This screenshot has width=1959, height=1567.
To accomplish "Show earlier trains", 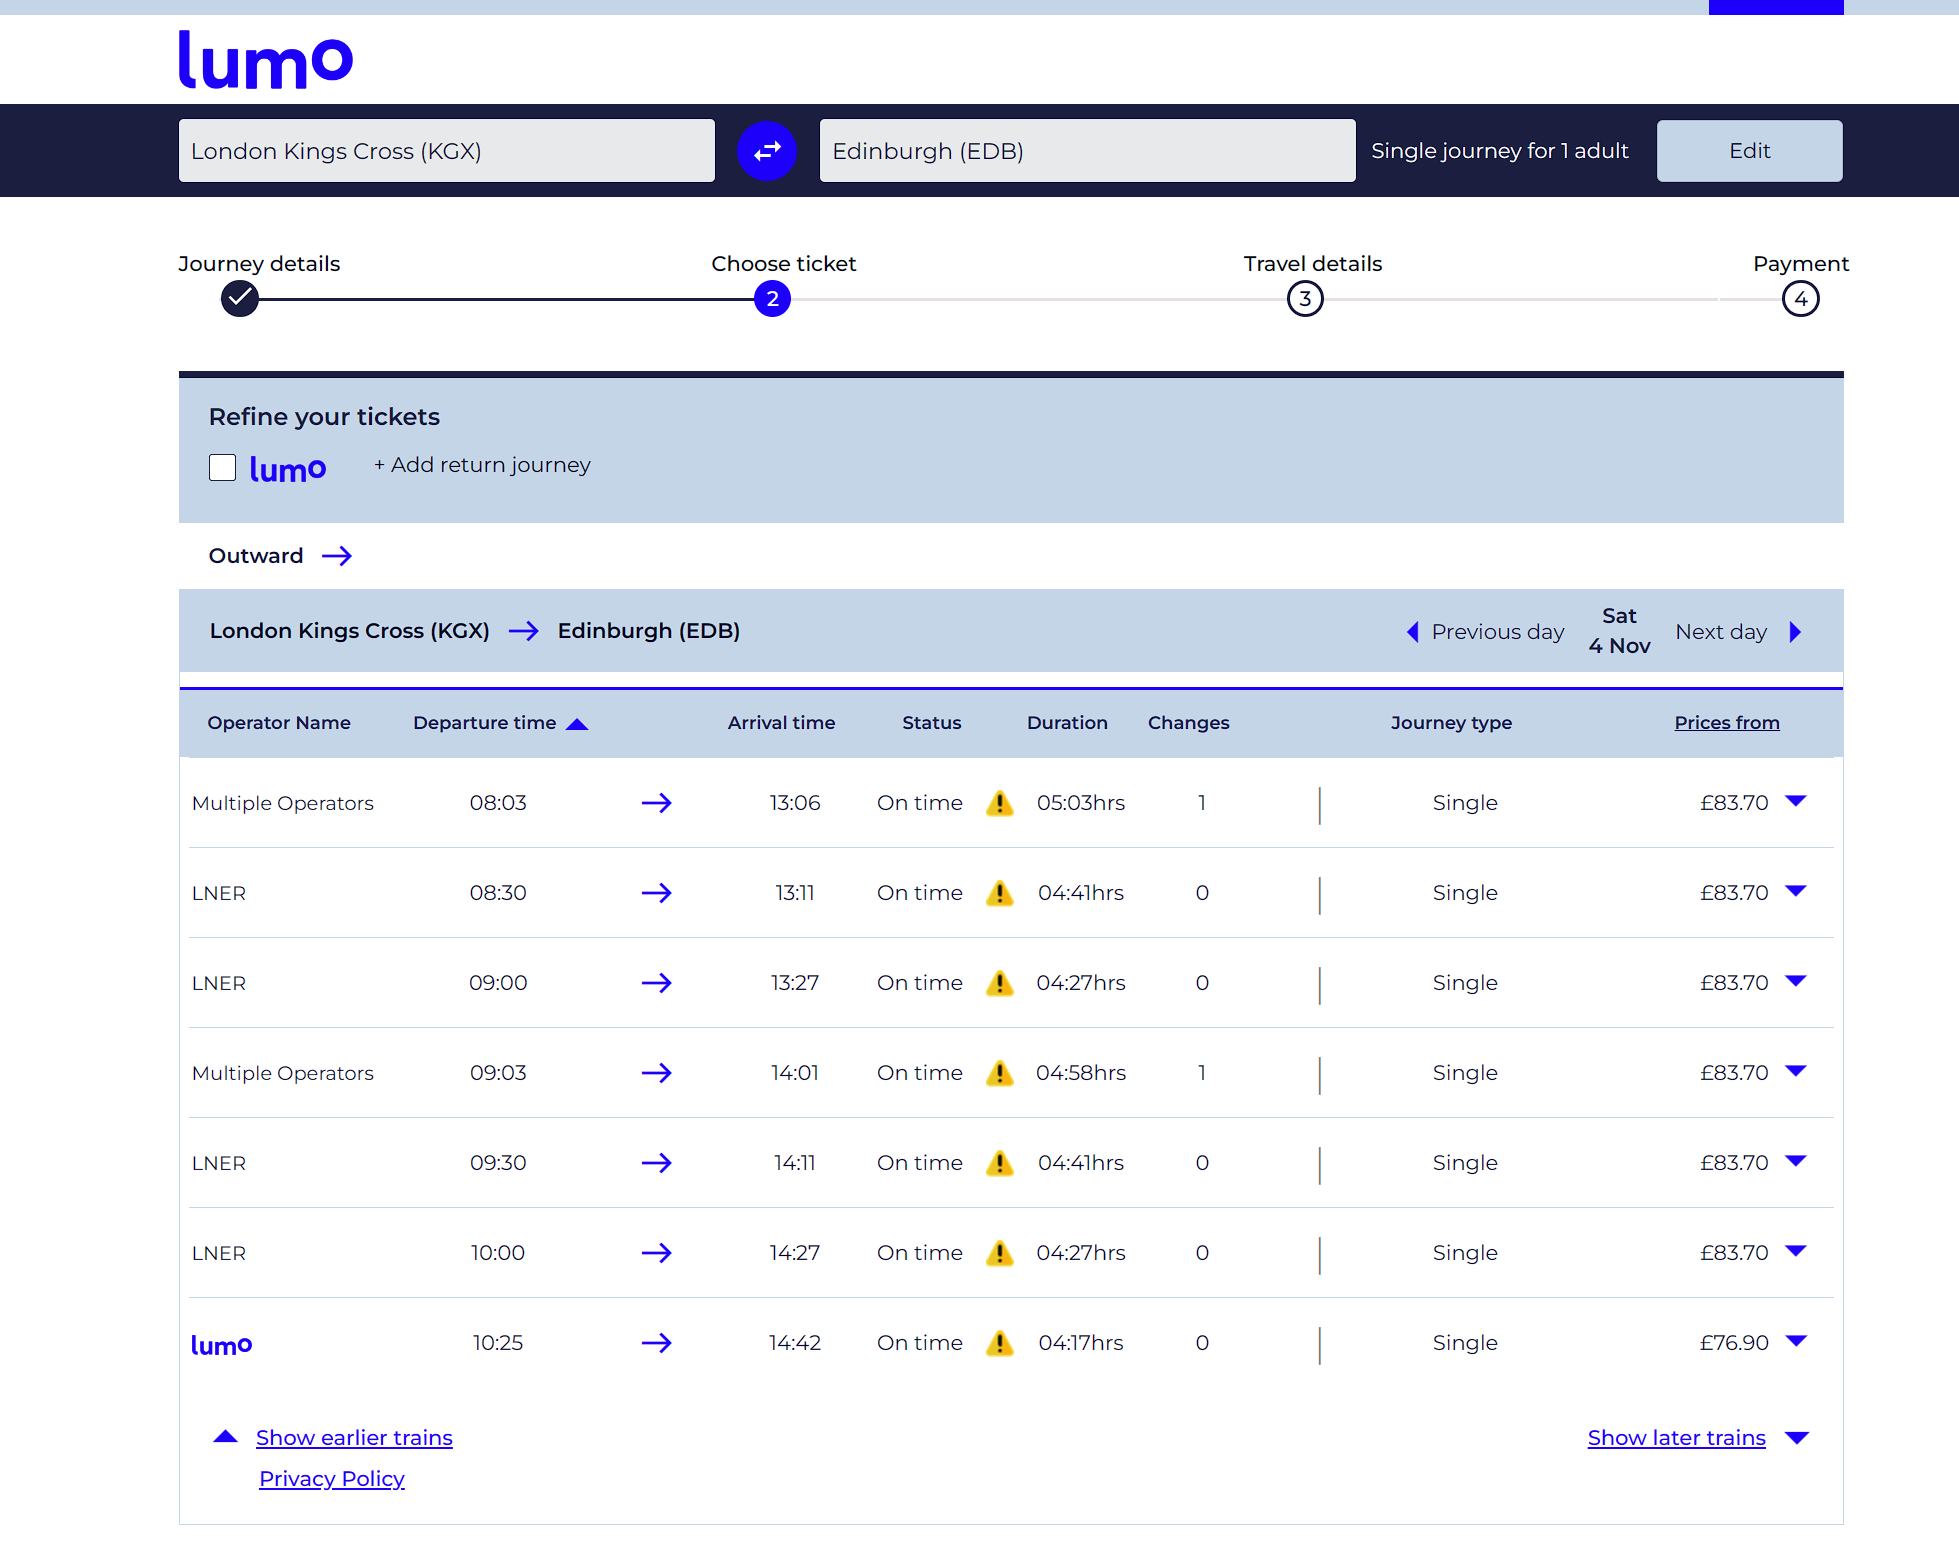I will (354, 1438).
